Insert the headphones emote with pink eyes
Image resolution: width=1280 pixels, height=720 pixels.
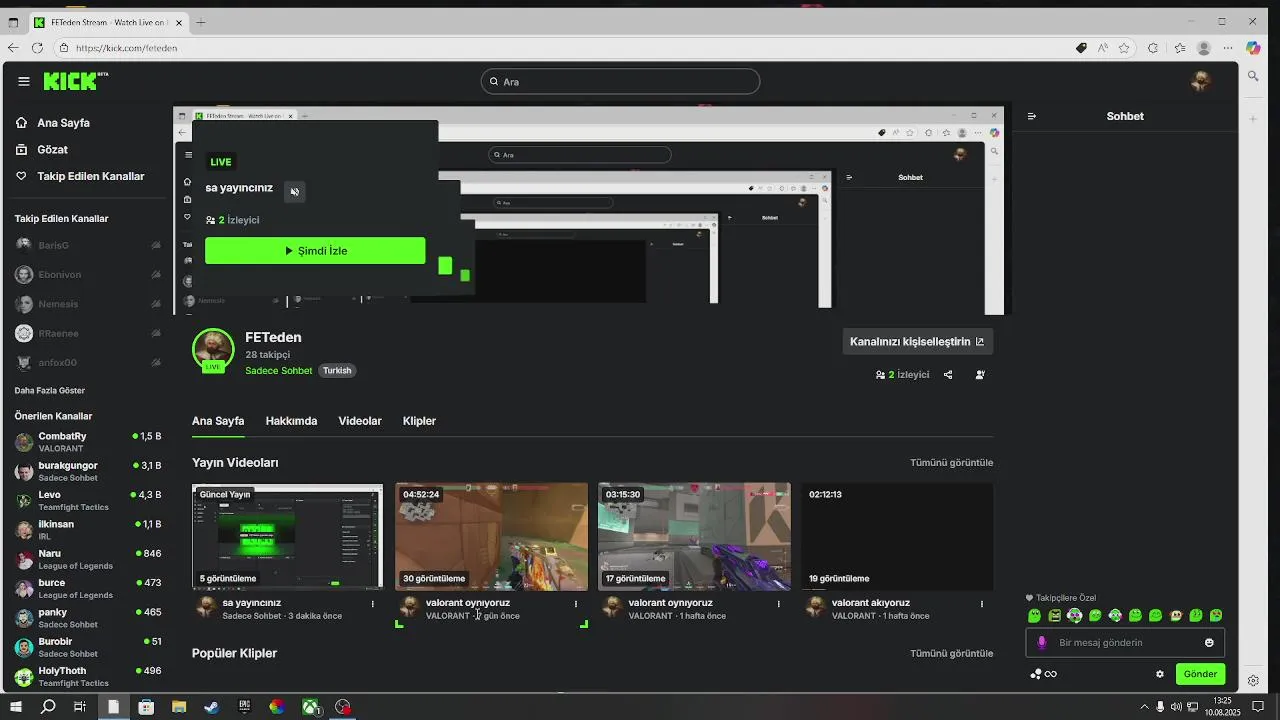[1075, 616]
